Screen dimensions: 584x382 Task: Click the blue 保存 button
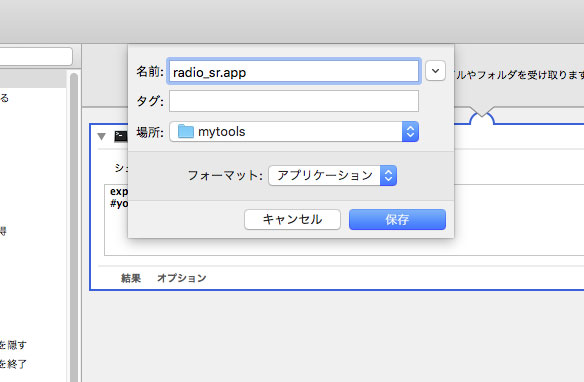pos(397,219)
